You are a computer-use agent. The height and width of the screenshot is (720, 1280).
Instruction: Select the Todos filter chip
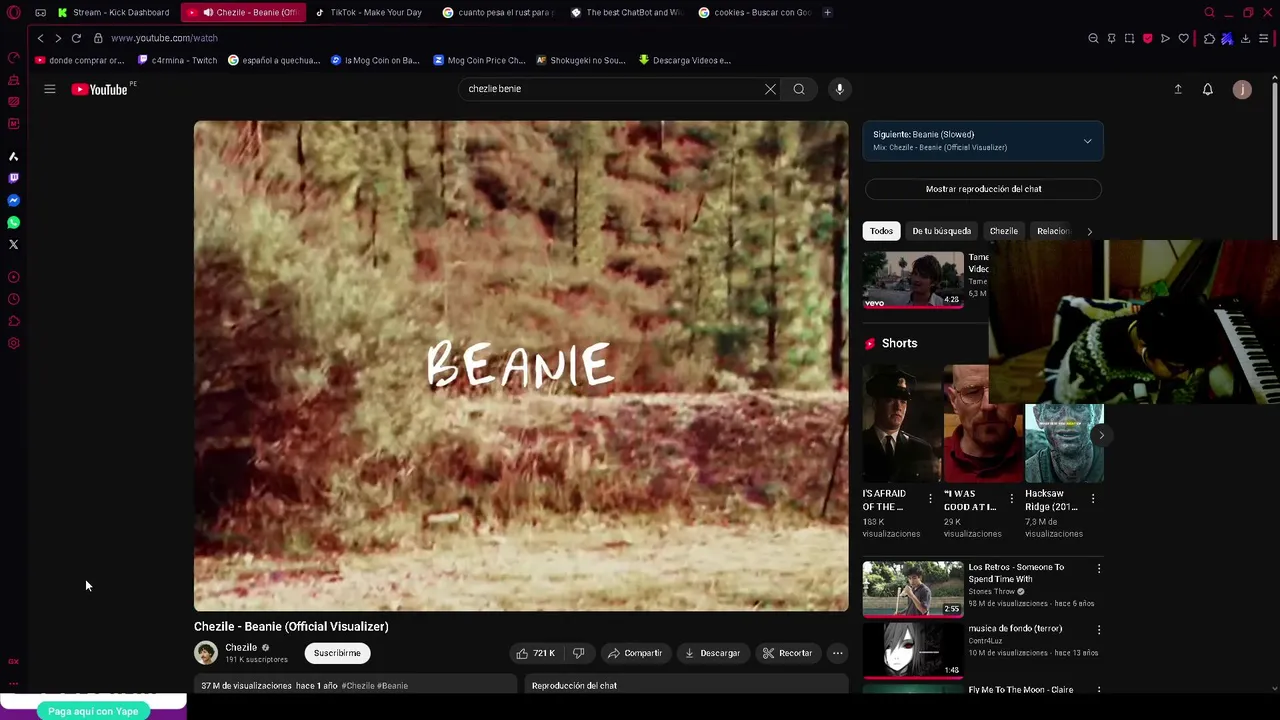click(881, 231)
